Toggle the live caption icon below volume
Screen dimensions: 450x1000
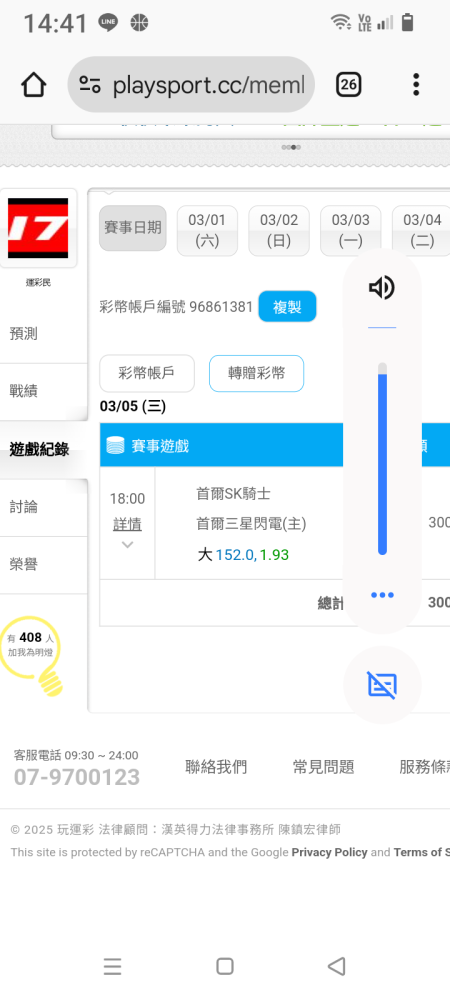coord(382,685)
